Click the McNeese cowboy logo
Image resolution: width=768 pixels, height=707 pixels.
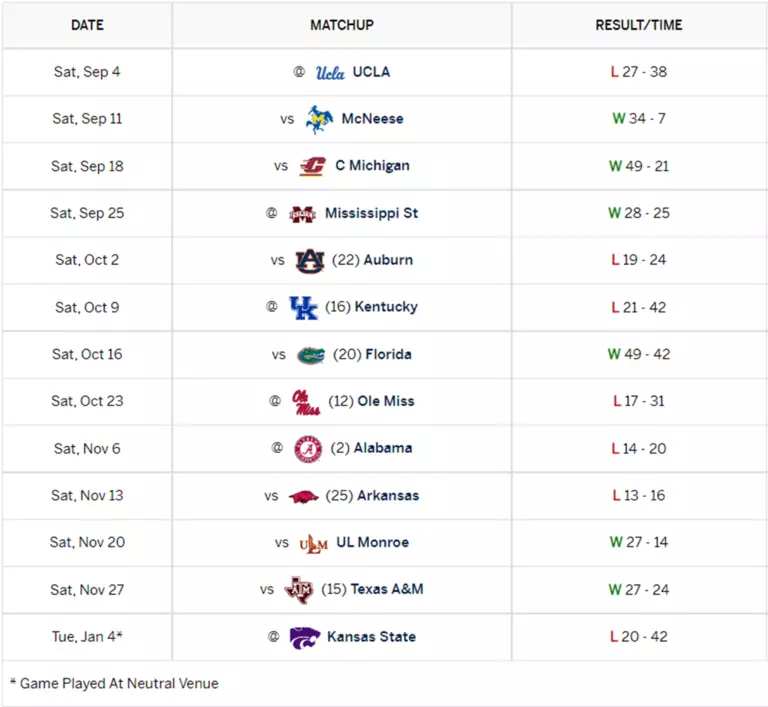pos(319,119)
